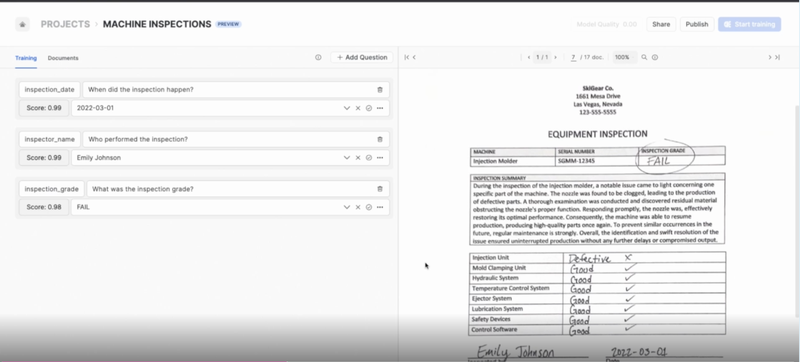Go to the previous document arrow
The image size is (800, 362).
click(414, 58)
